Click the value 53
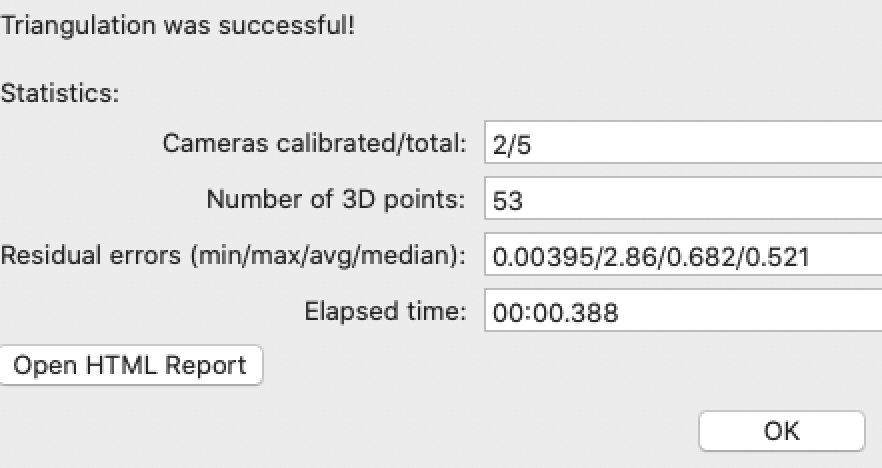882x468 pixels. click(507, 201)
